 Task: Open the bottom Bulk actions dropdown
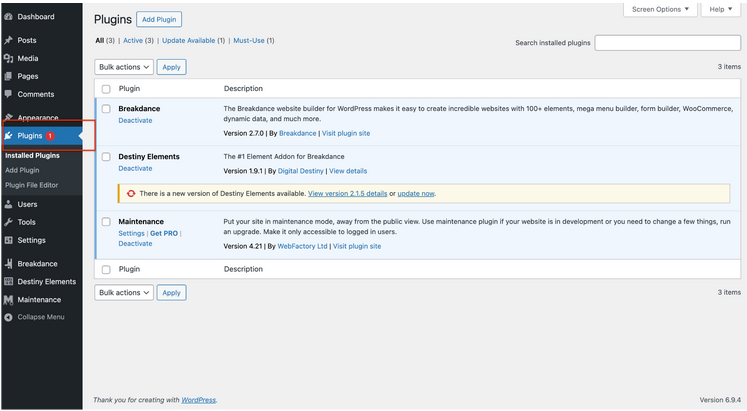click(x=124, y=292)
